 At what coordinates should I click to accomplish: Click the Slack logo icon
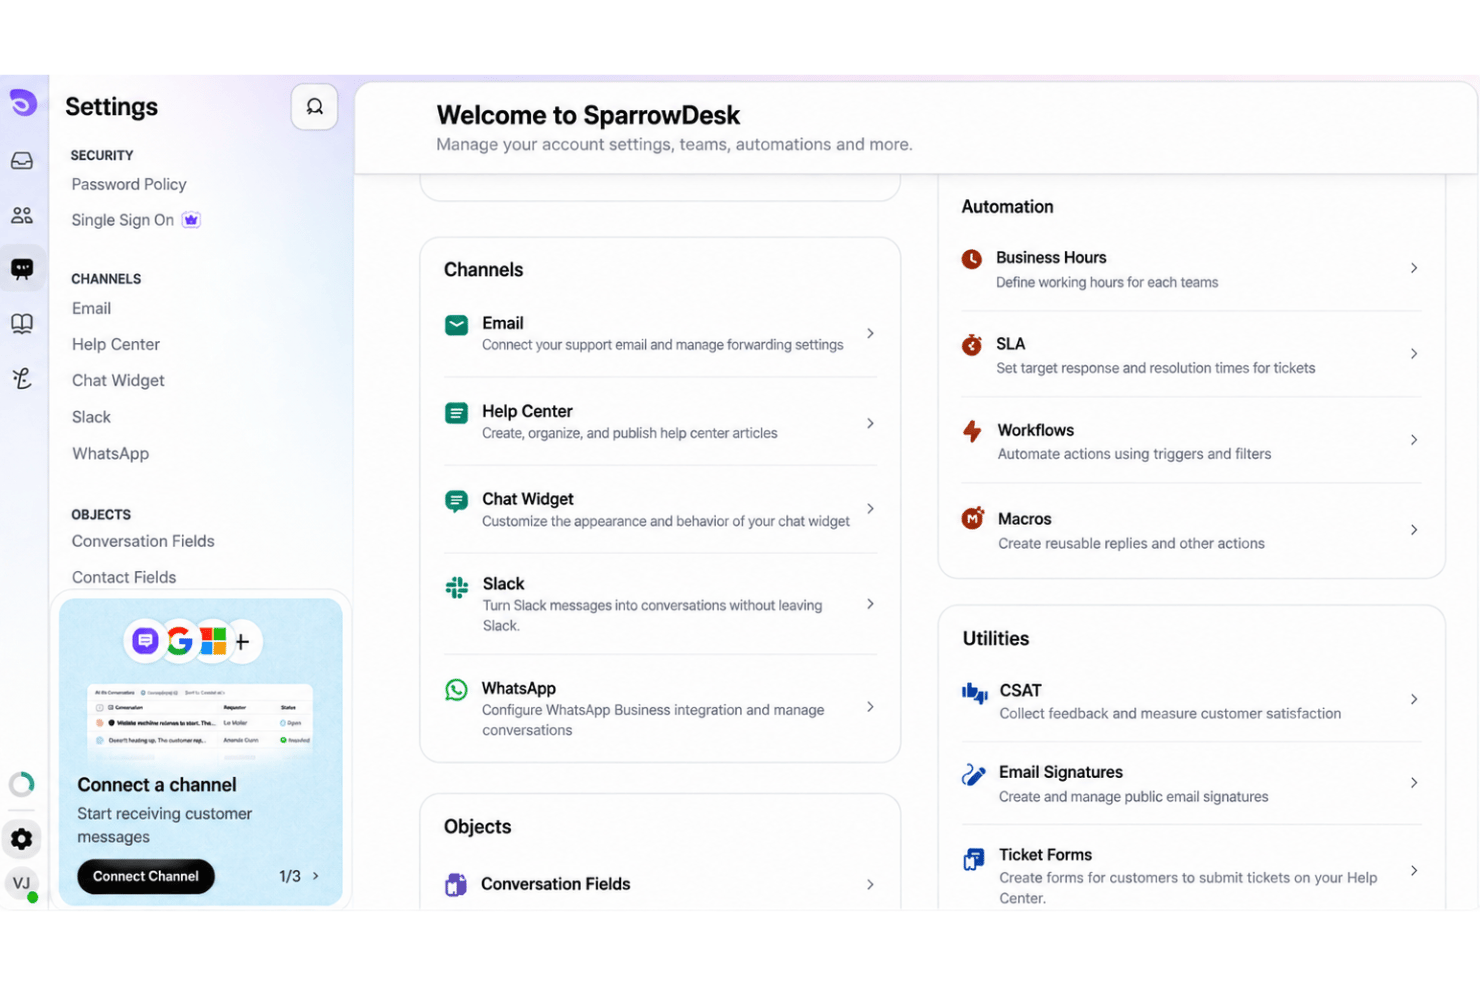456,587
